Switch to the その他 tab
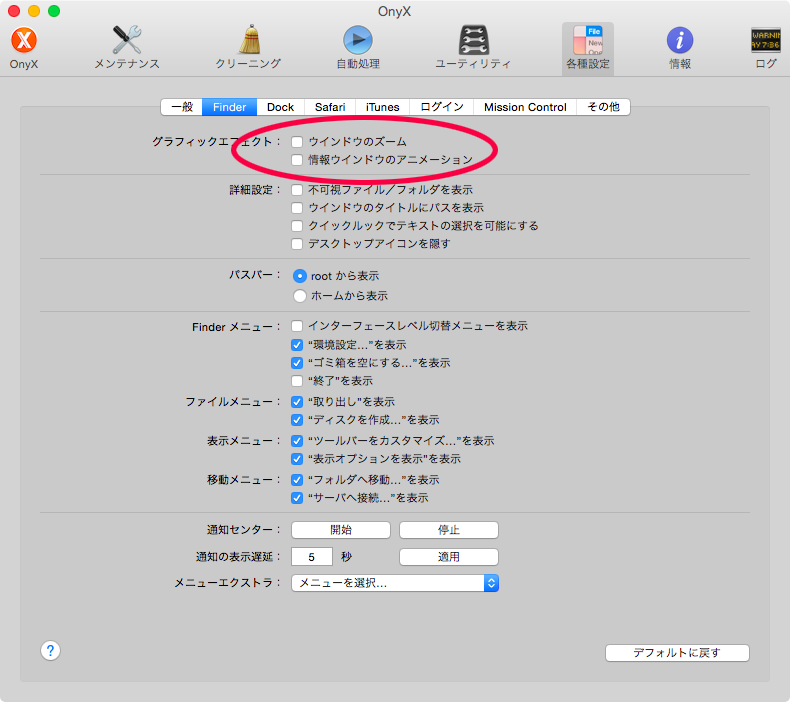 (x=603, y=107)
